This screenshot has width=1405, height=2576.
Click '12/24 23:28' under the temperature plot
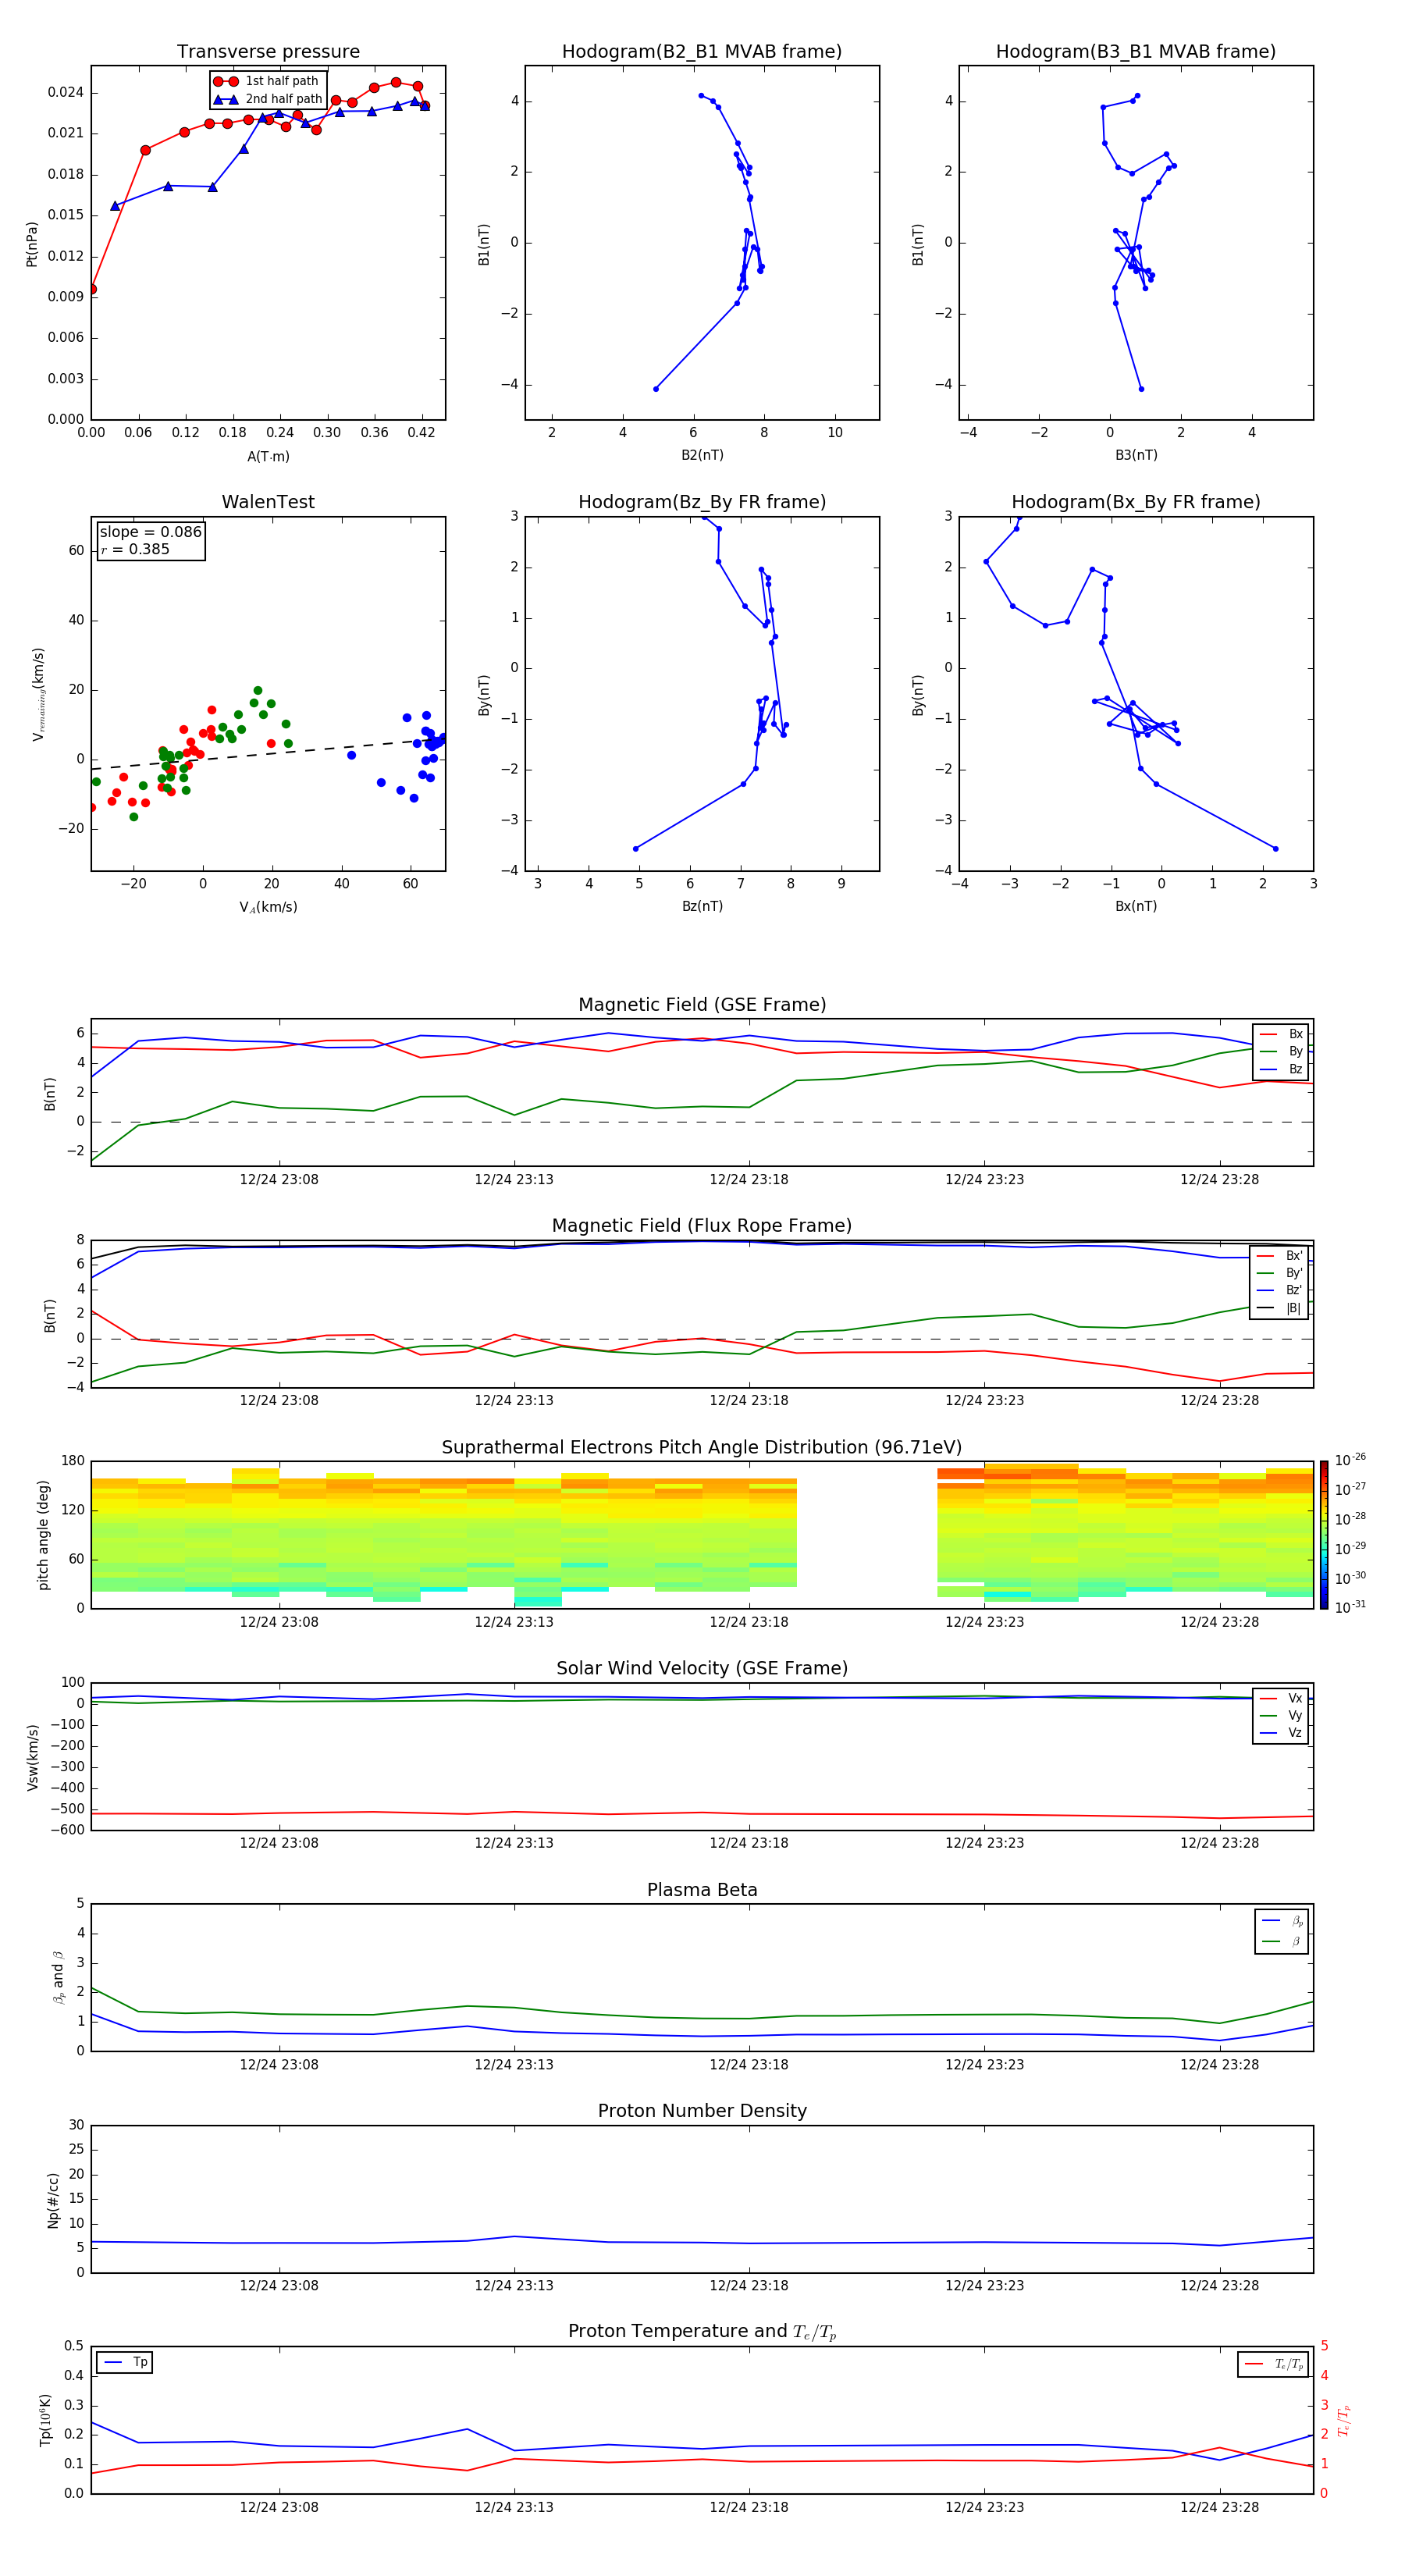click(1220, 2507)
